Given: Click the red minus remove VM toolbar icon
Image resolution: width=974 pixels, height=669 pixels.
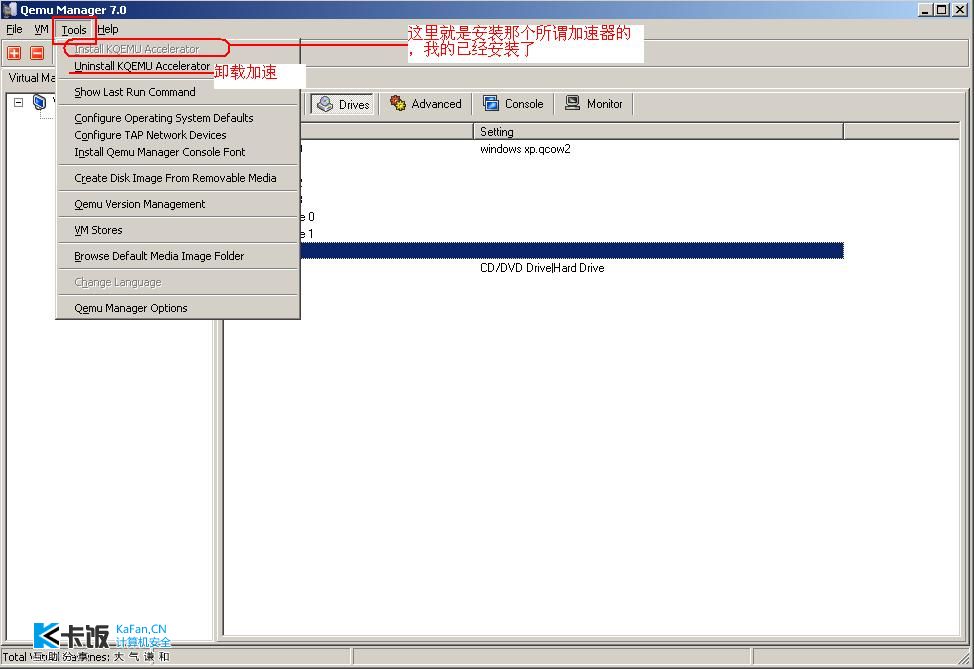Looking at the screenshot, I should point(37,53).
